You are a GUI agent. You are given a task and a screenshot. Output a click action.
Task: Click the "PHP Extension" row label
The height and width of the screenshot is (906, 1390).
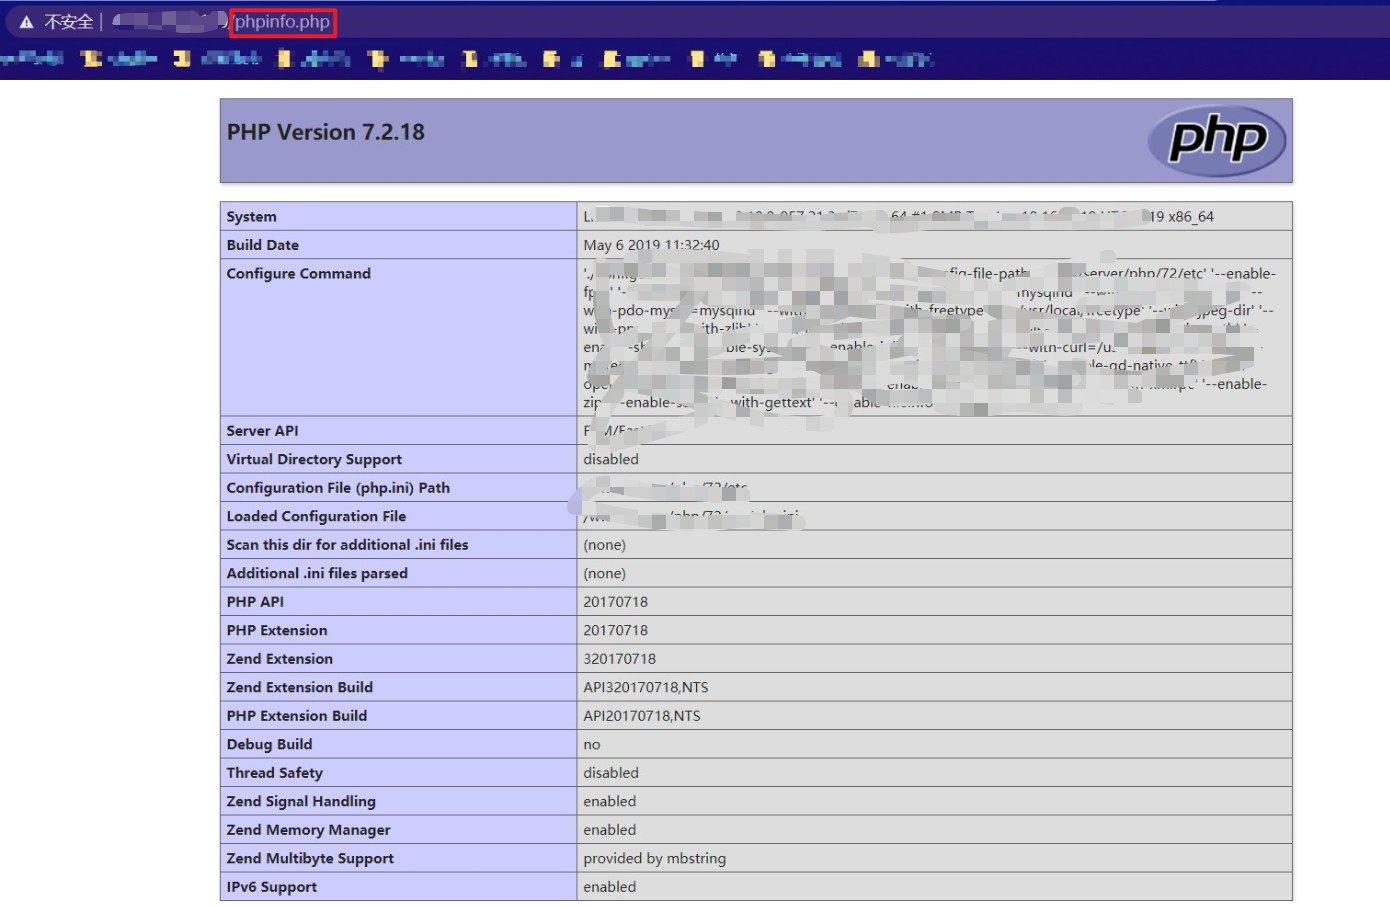pos(277,631)
